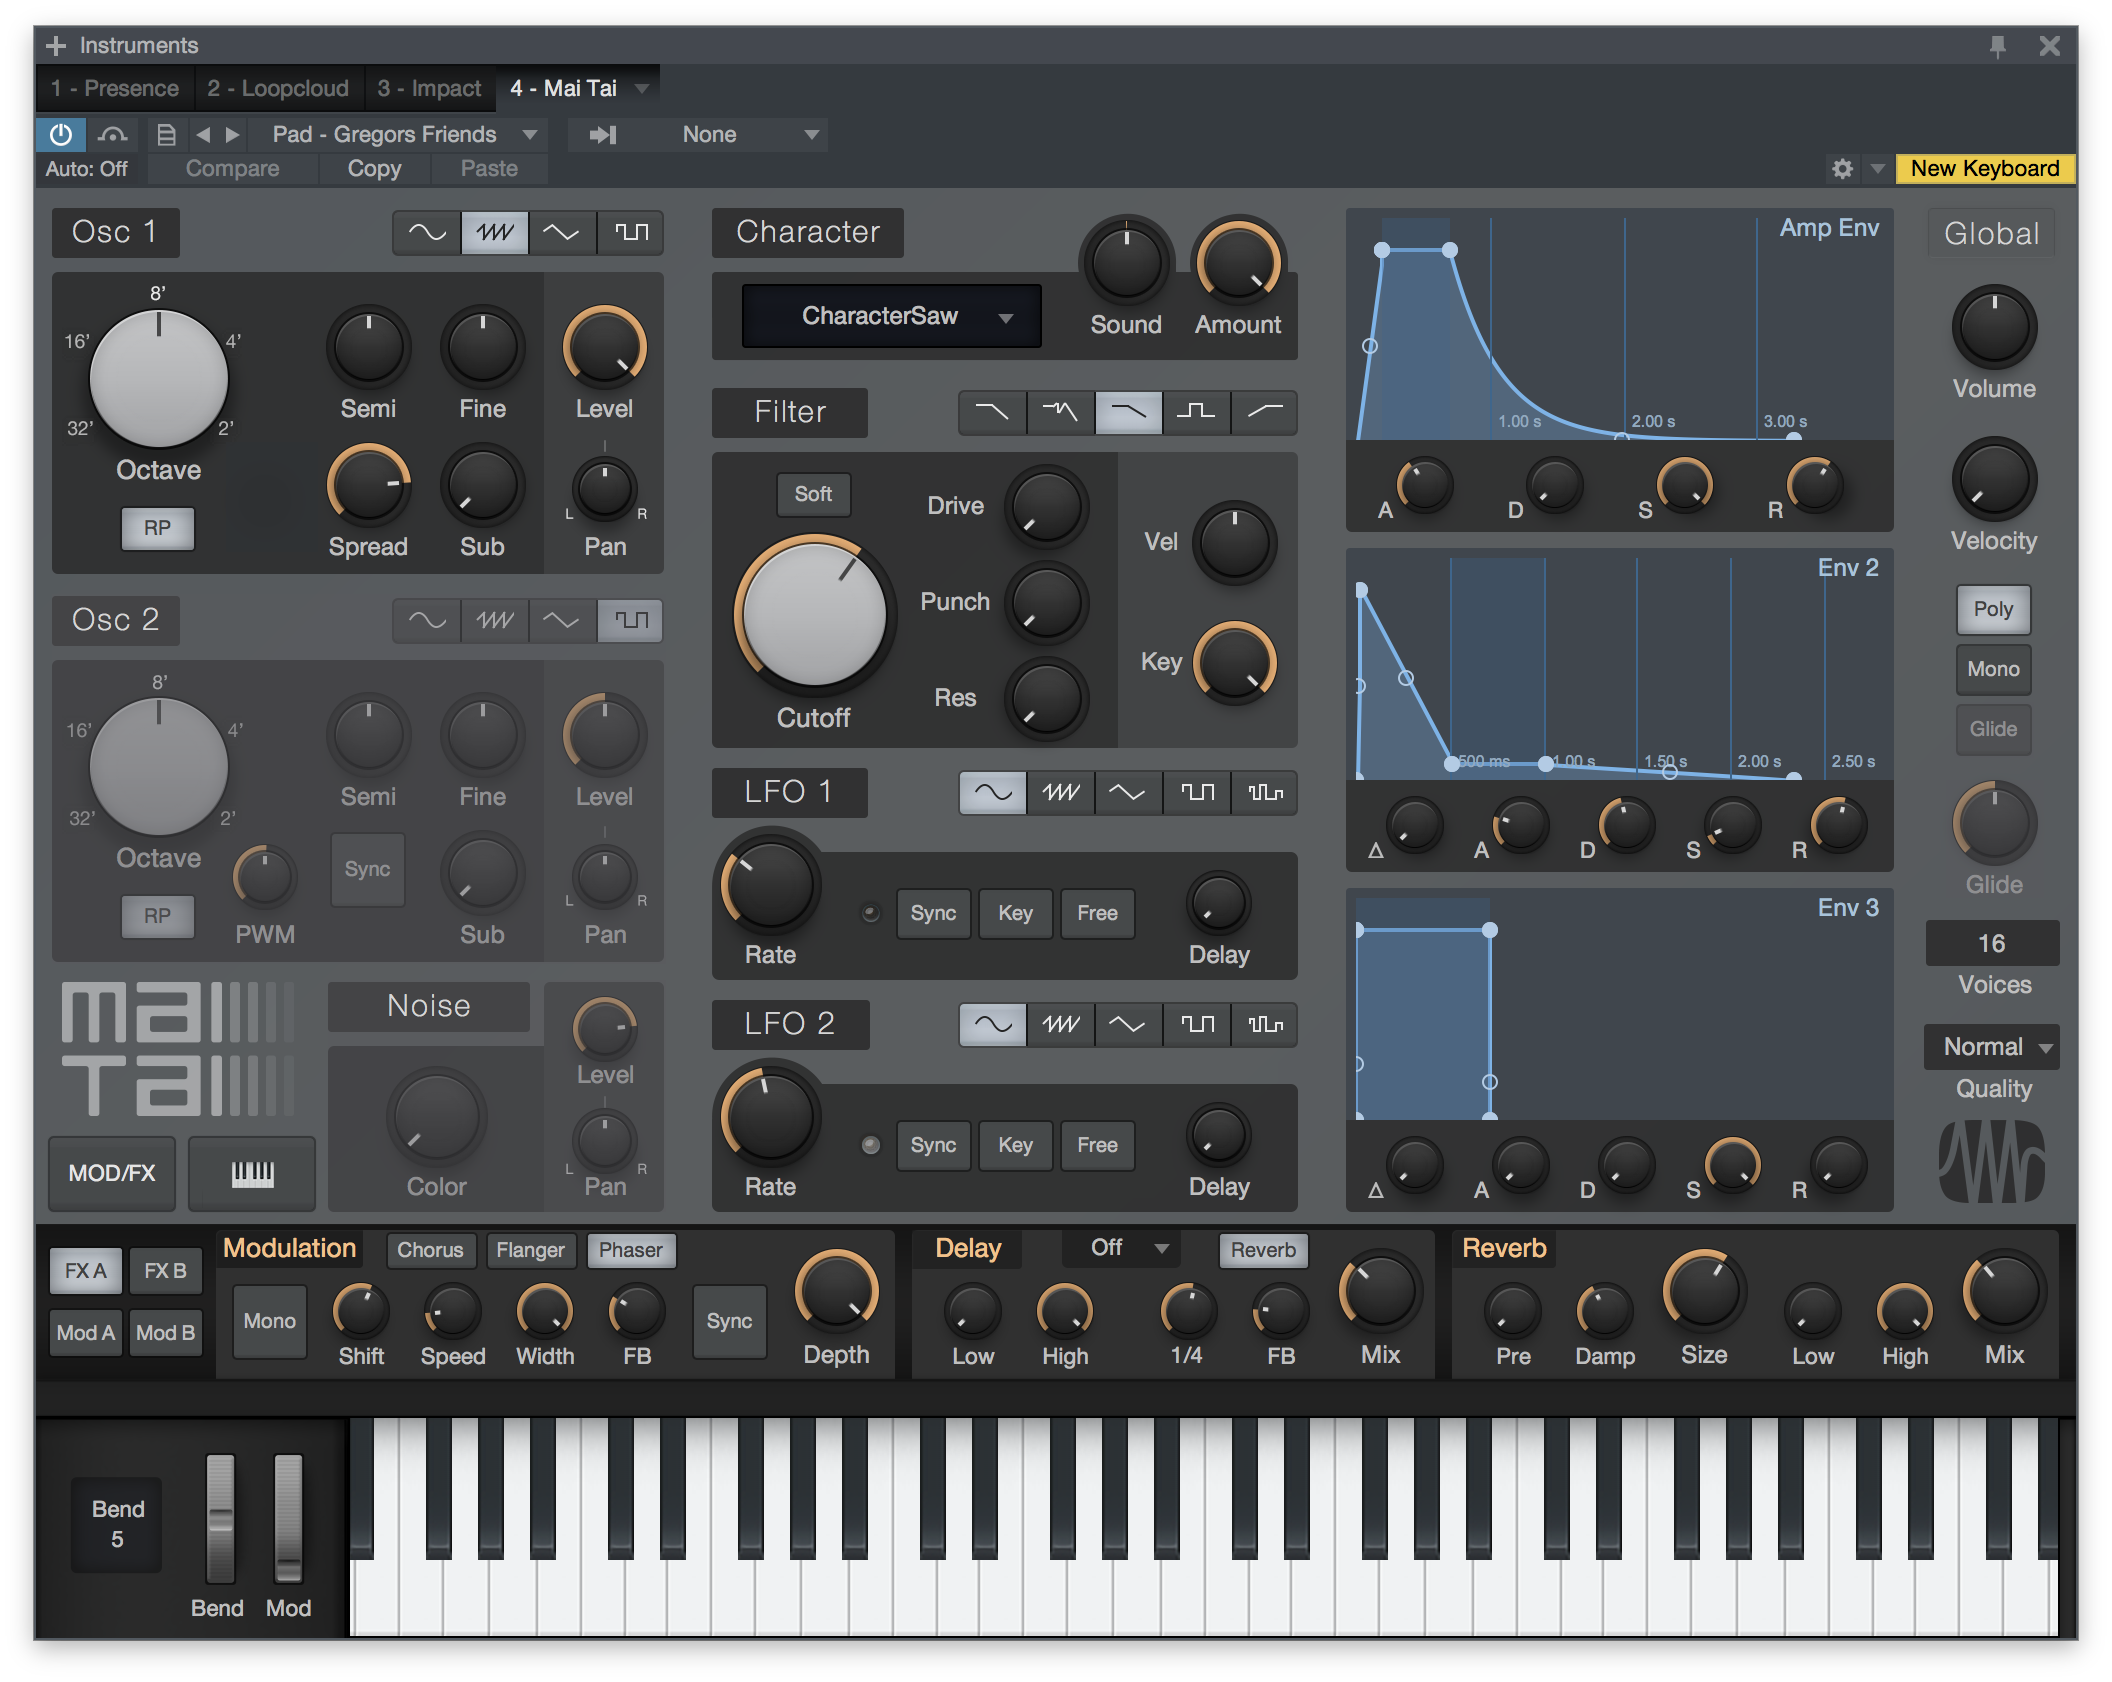Select LFO 2 sample-and-hold shape
The image size is (2112, 1682).
pyautogui.click(x=1265, y=1025)
